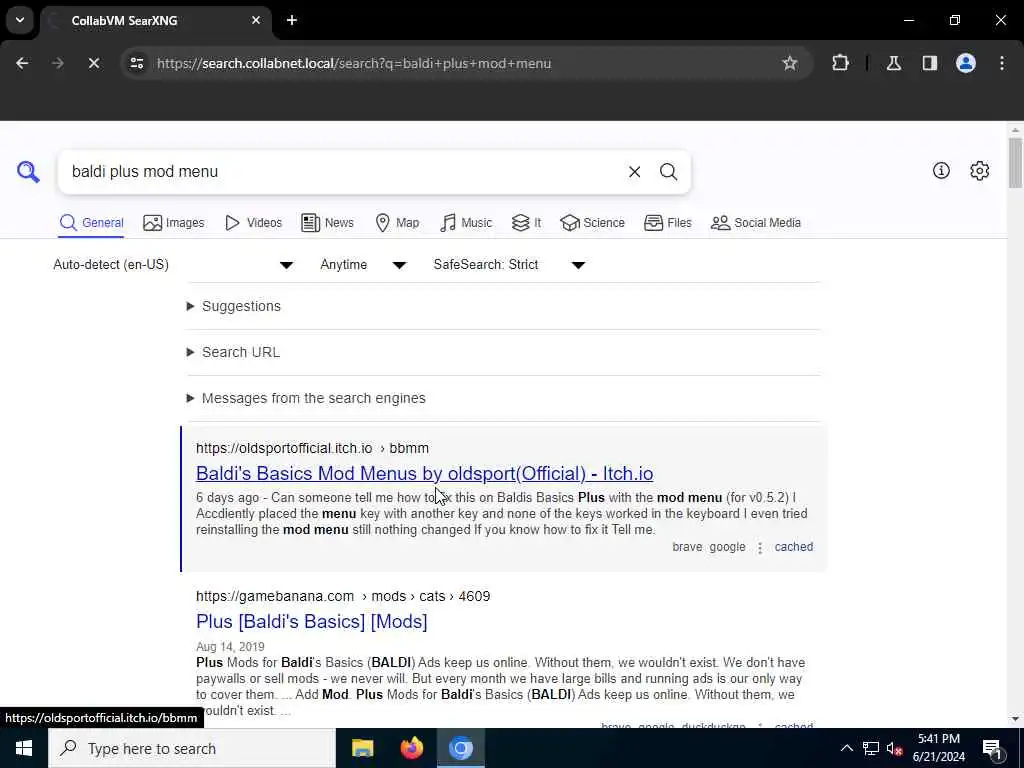
Task: Switch to the General category tab
Action: click(x=91, y=223)
